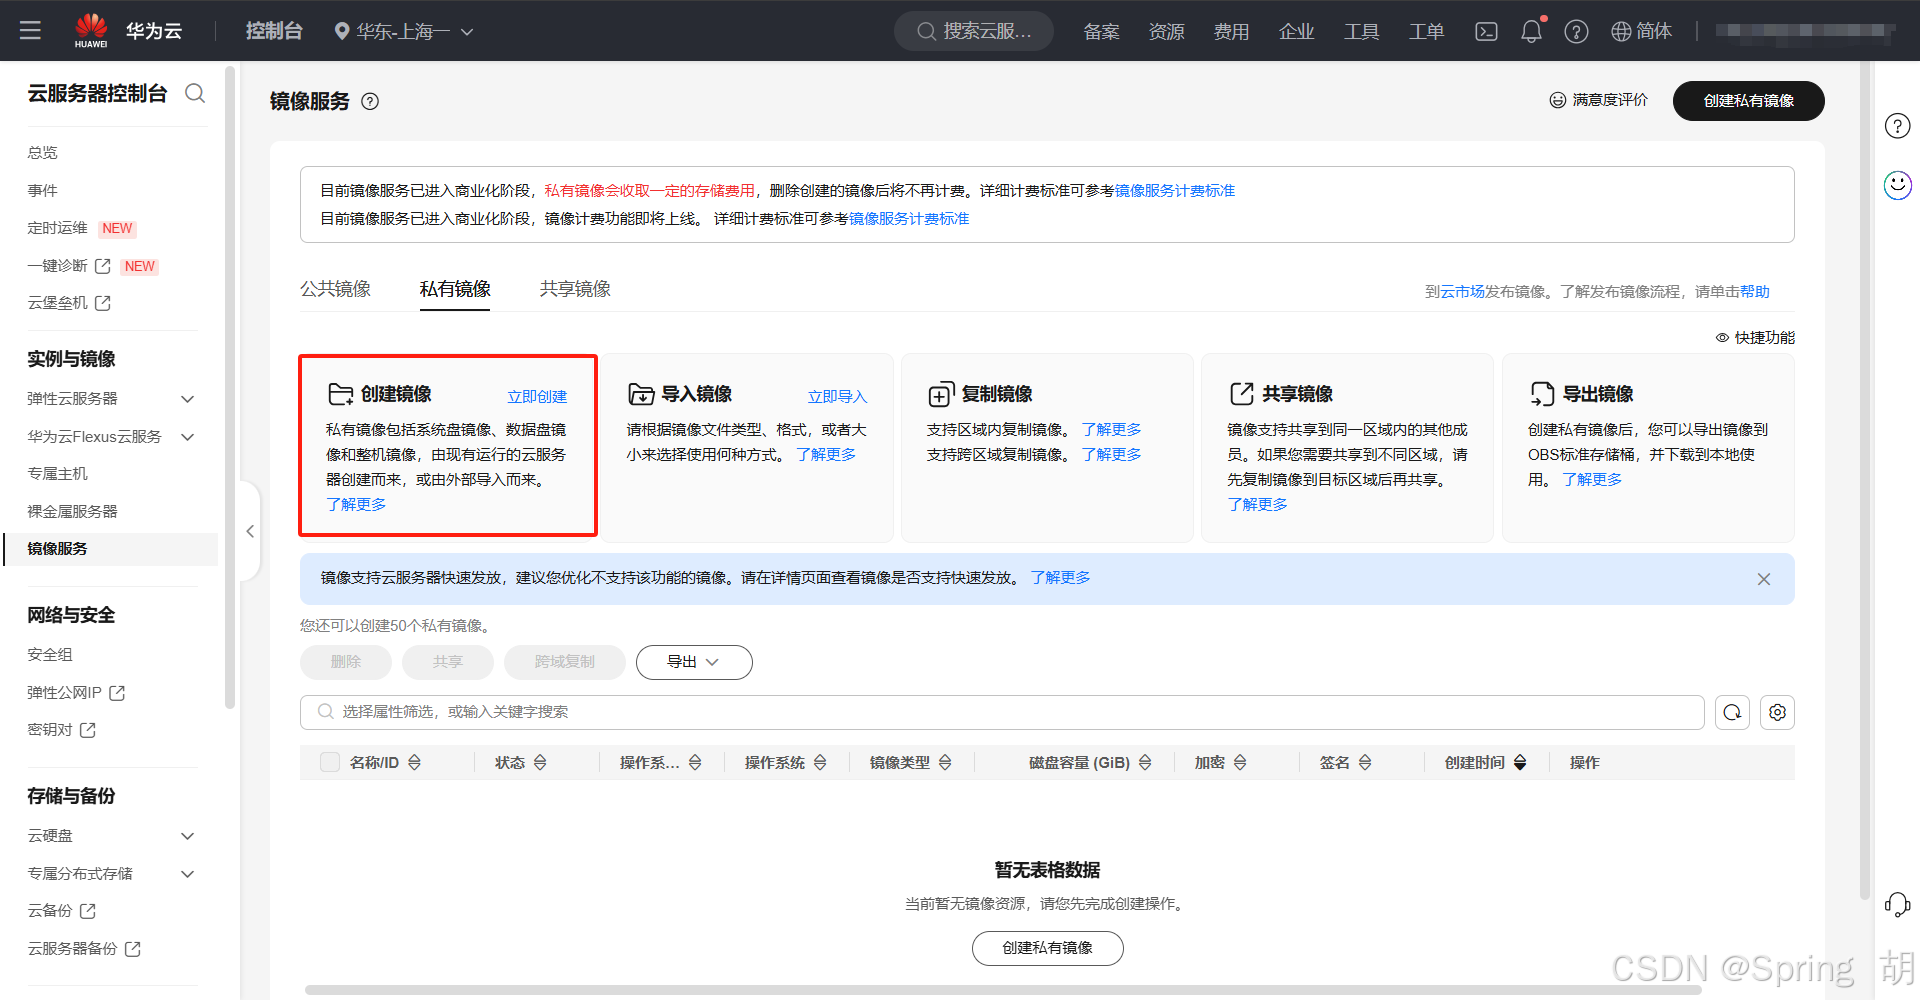Screen dimensions: 1920x1000
Task: Switch to the 共享镜像 tab
Action: (x=575, y=289)
